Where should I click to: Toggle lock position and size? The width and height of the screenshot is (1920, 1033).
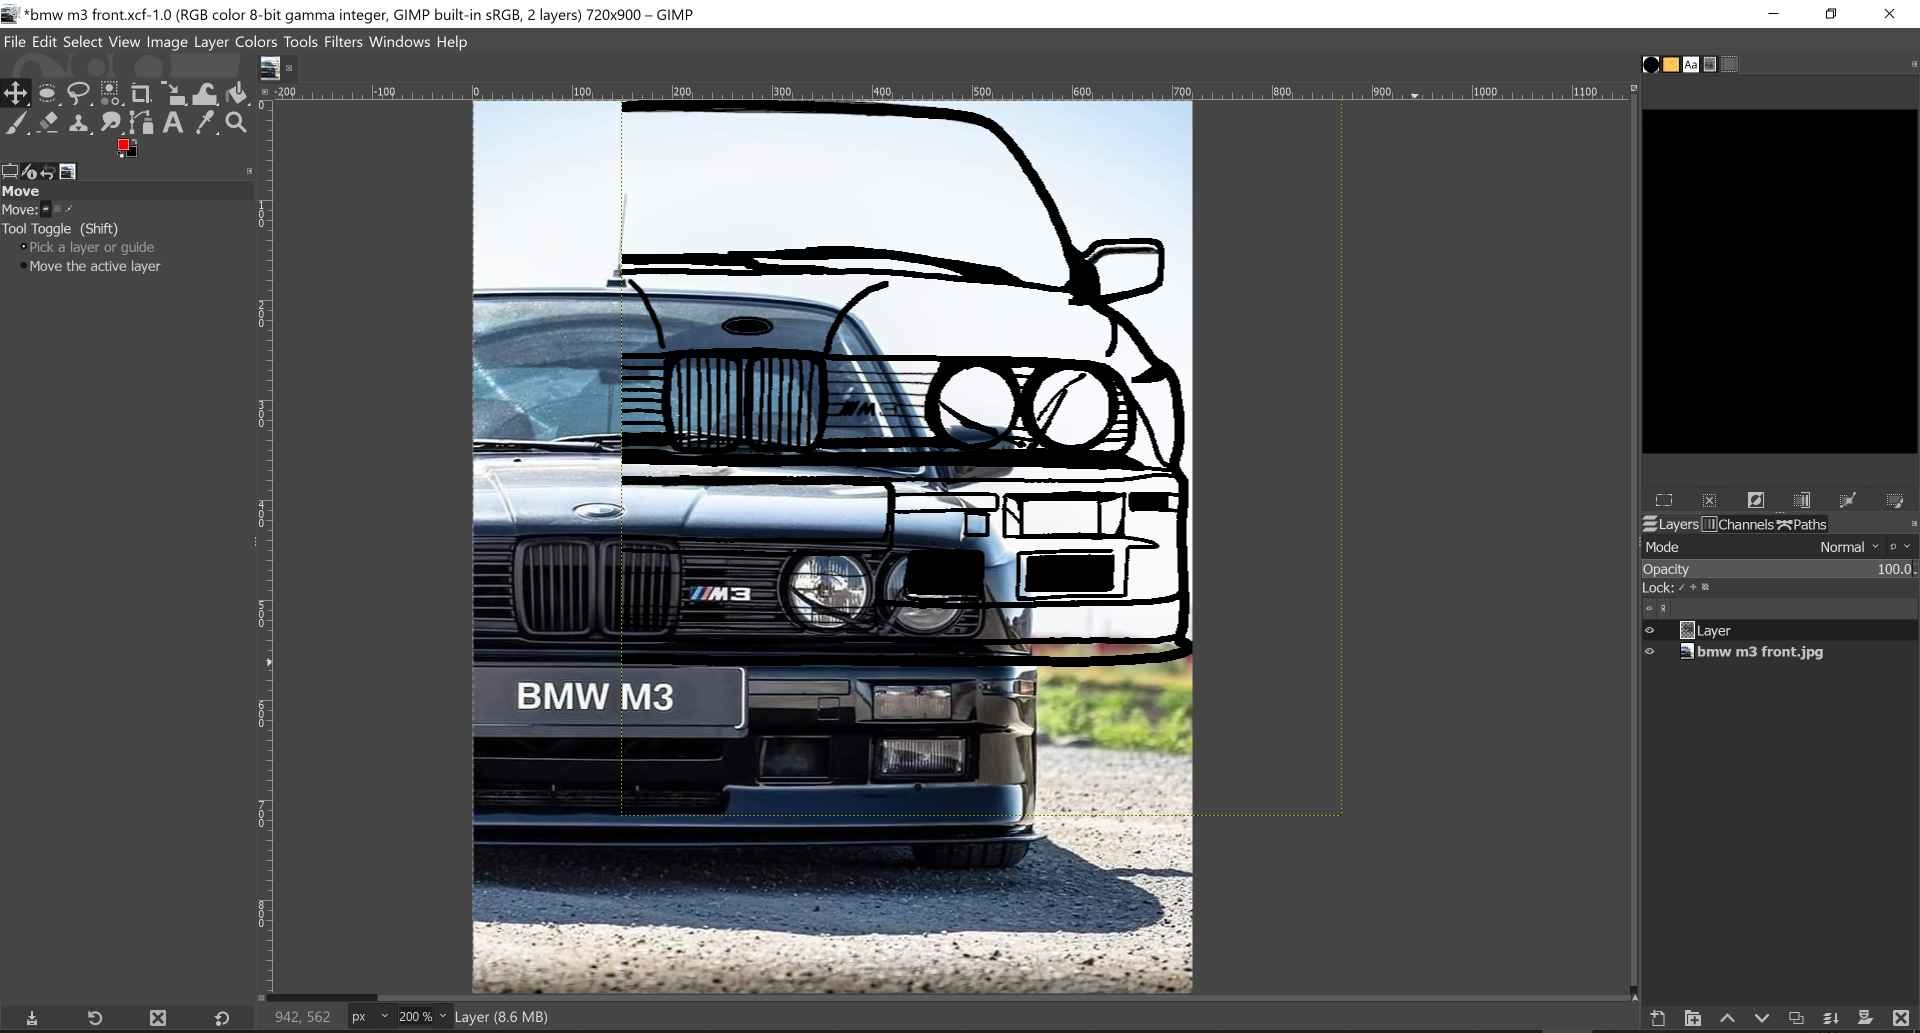[1693, 588]
